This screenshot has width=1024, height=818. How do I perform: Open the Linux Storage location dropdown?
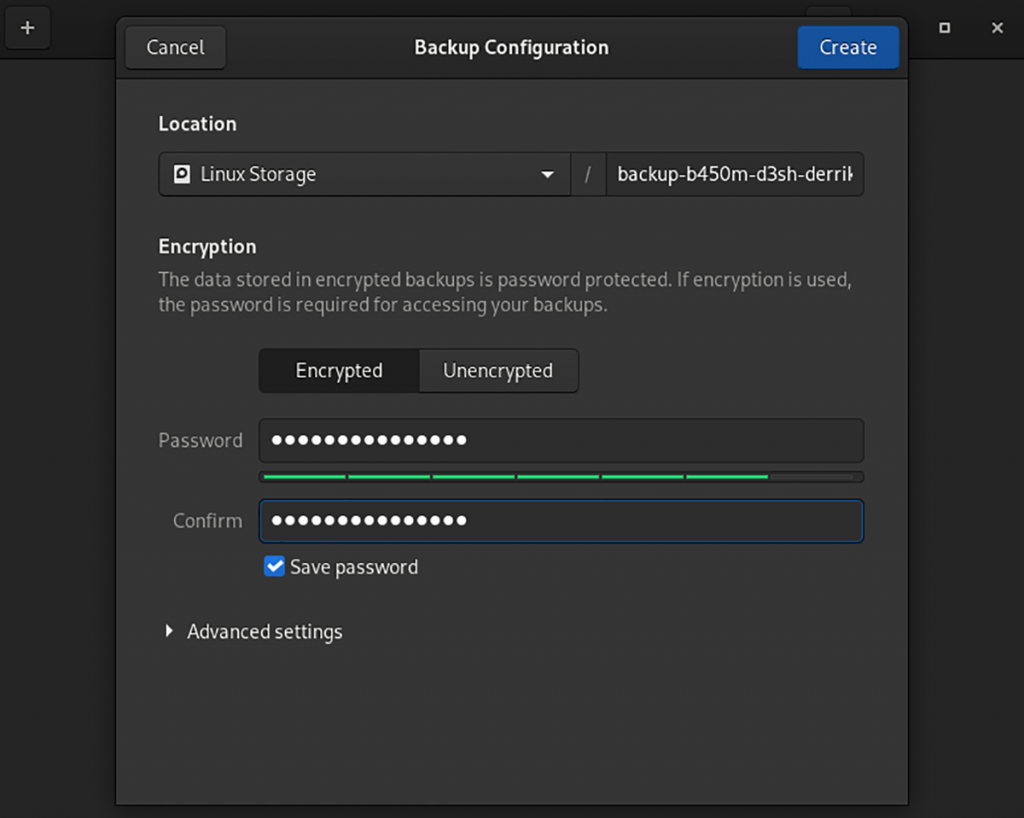(364, 173)
